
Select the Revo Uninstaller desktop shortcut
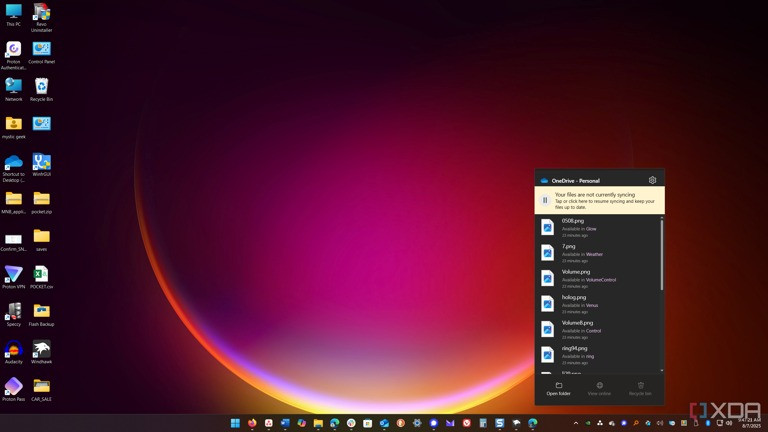click(x=41, y=15)
